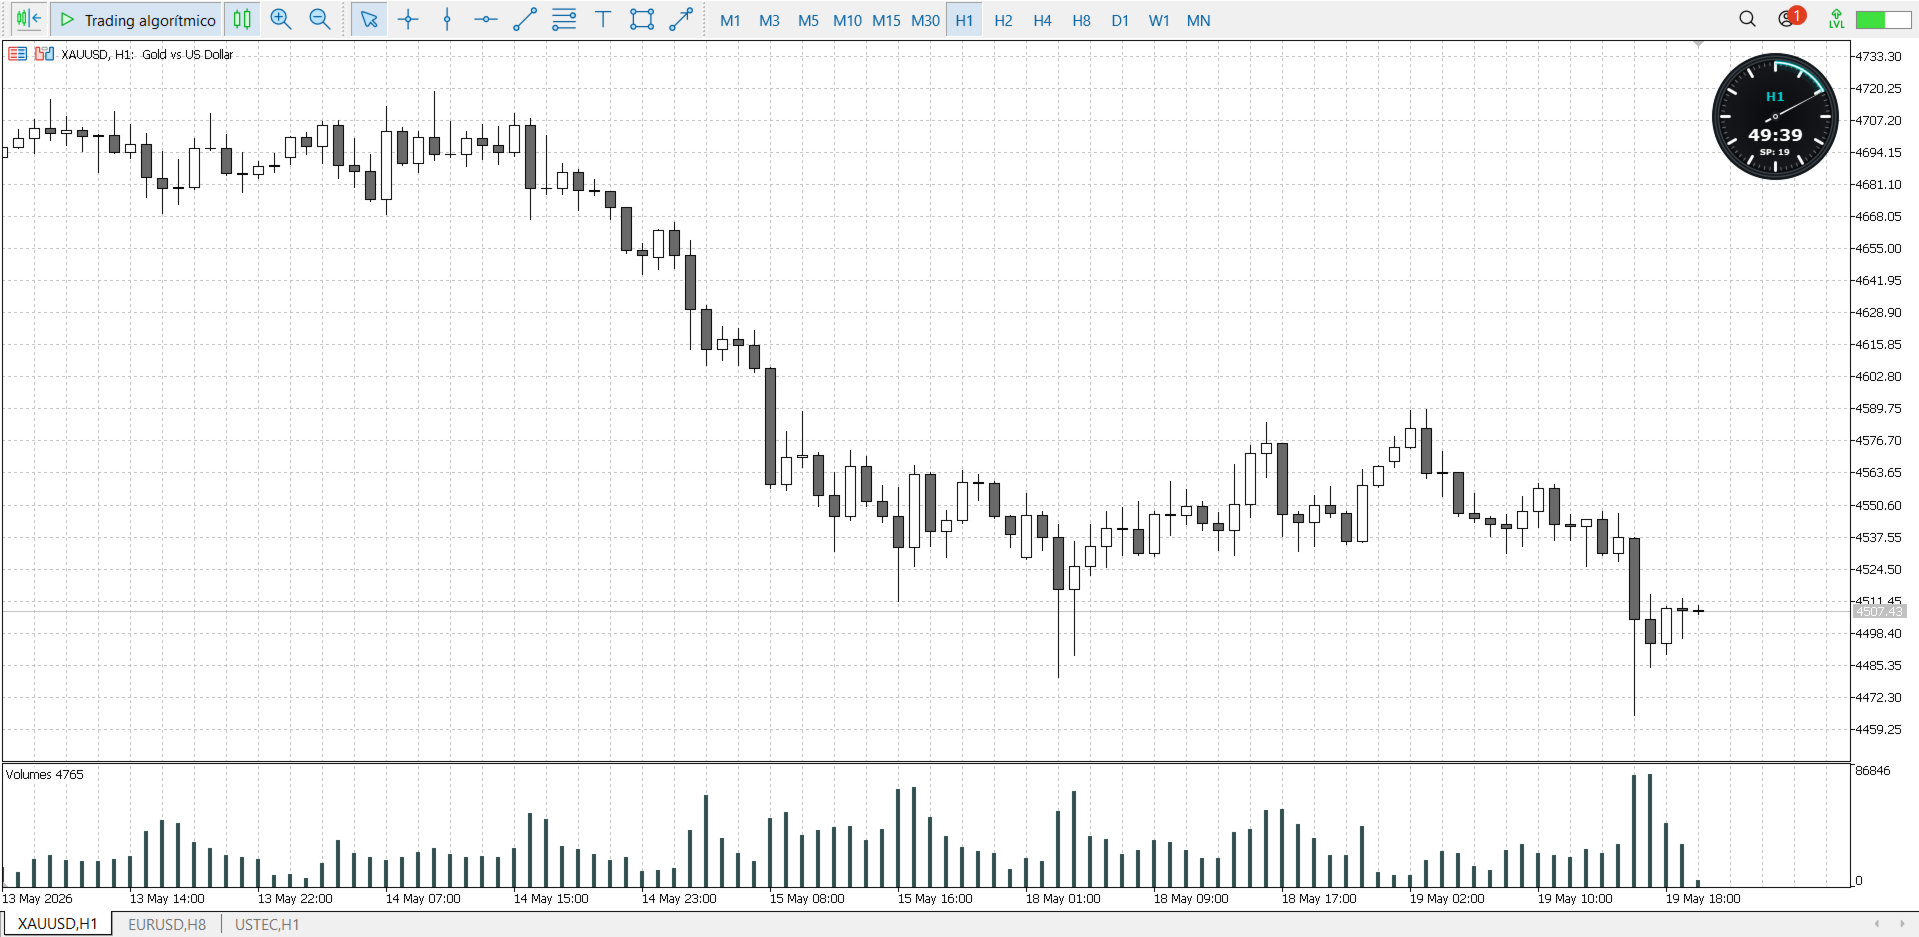1919x937 pixels.
Task: Switch to the H4 timeframe
Action: [1042, 20]
